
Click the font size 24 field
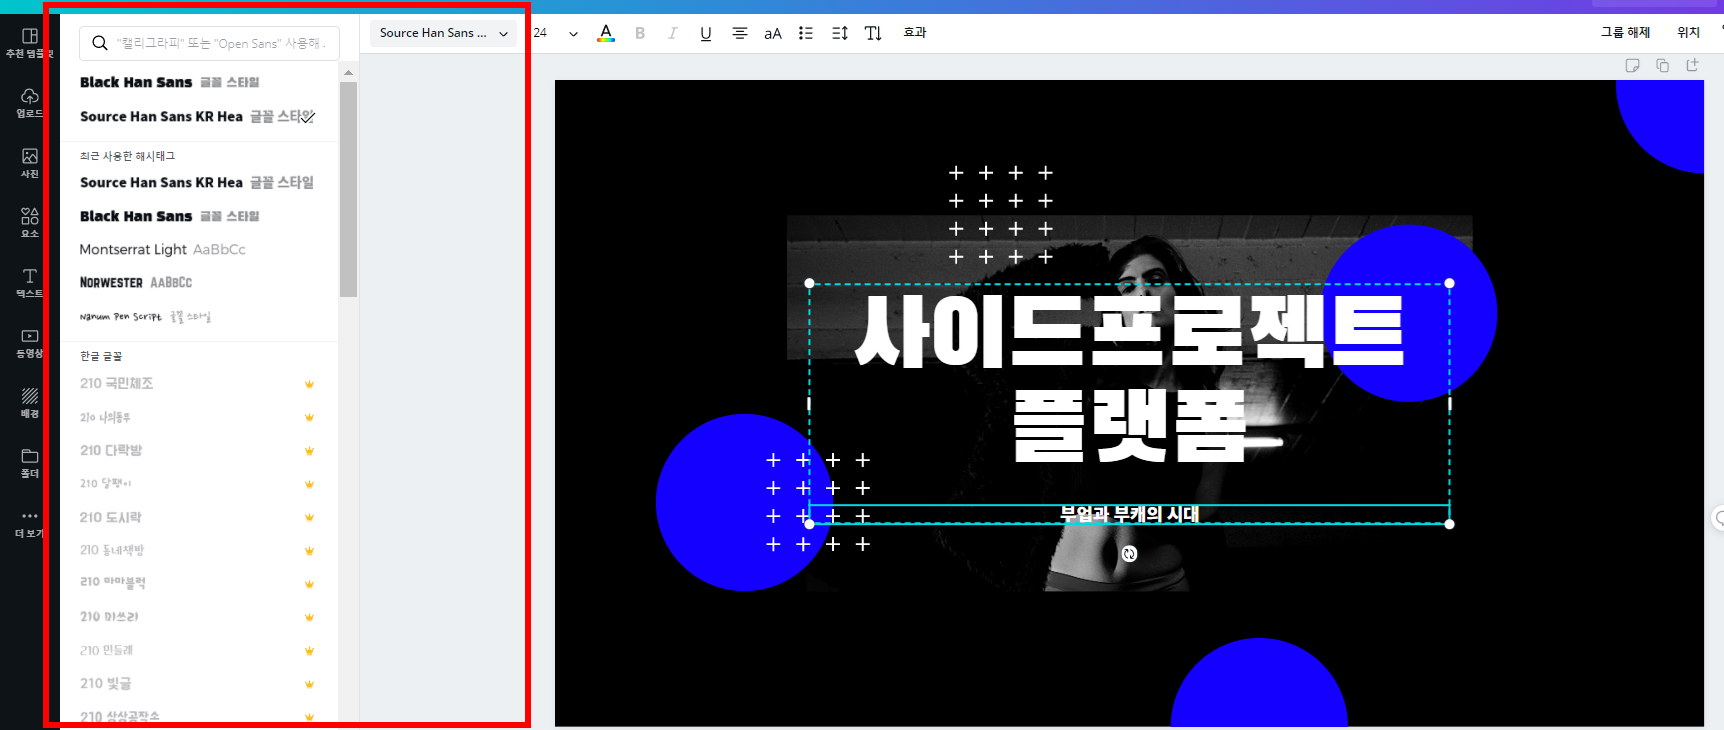(541, 33)
